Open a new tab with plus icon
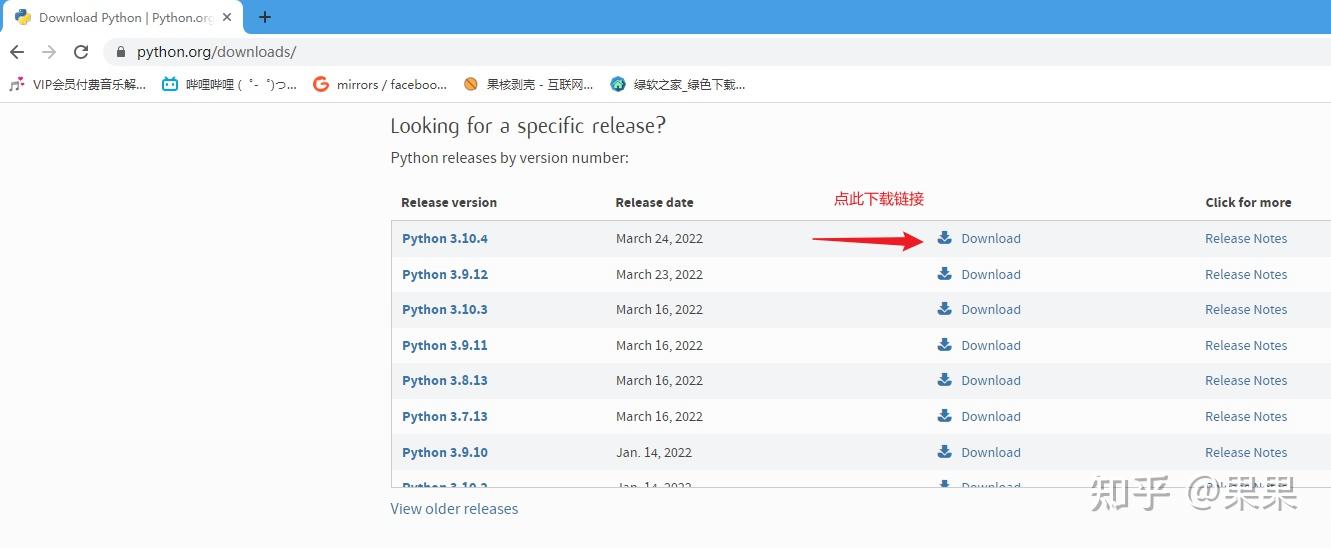The image size is (1331, 548). pyautogui.click(x=265, y=17)
